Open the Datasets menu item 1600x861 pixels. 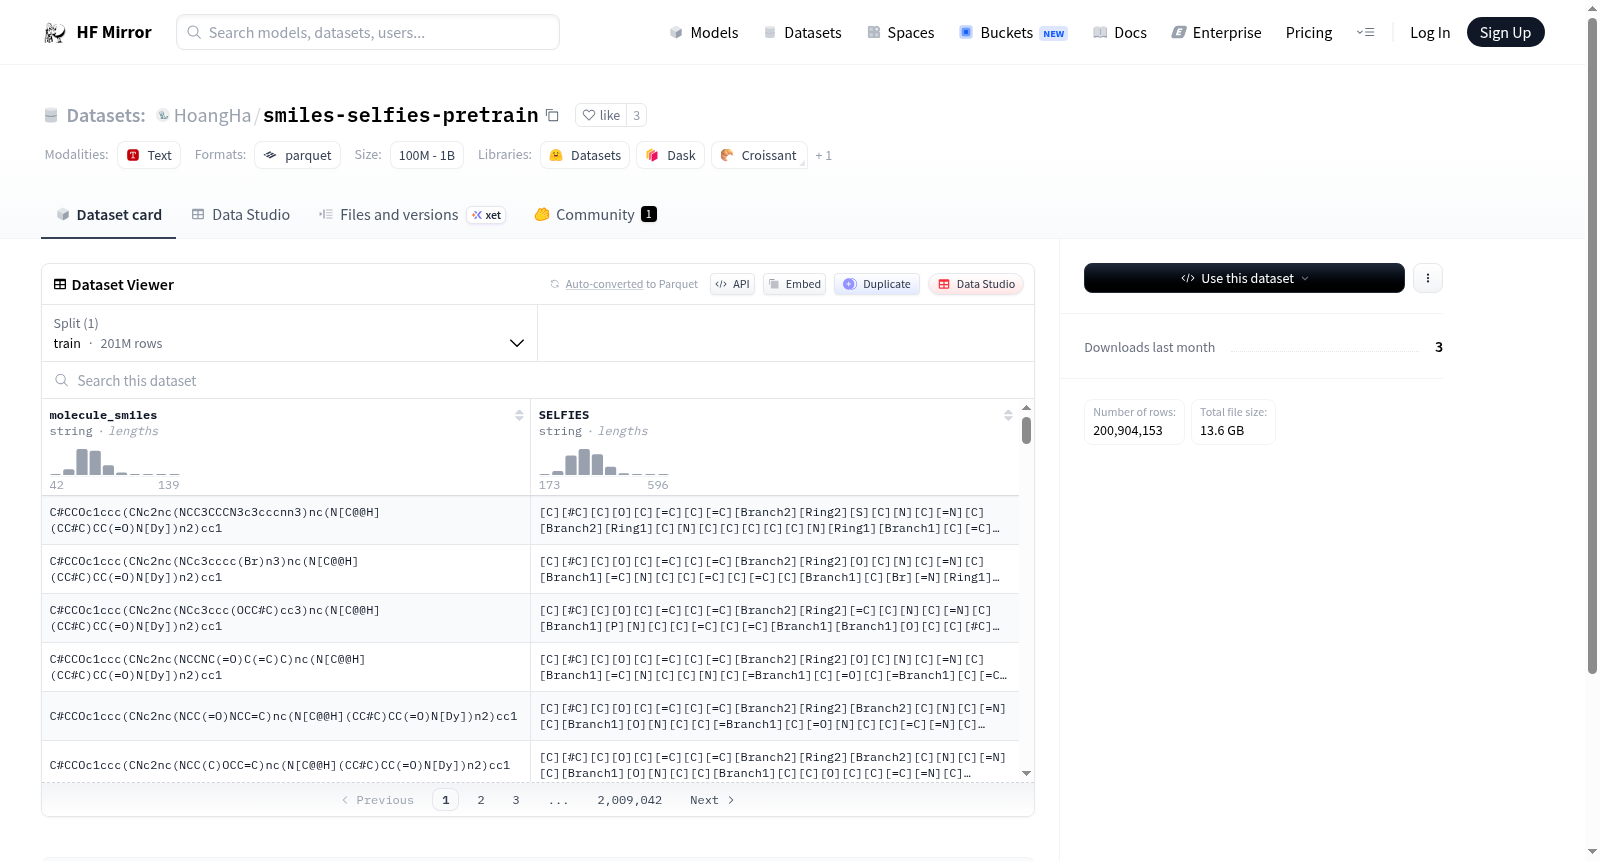(802, 33)
